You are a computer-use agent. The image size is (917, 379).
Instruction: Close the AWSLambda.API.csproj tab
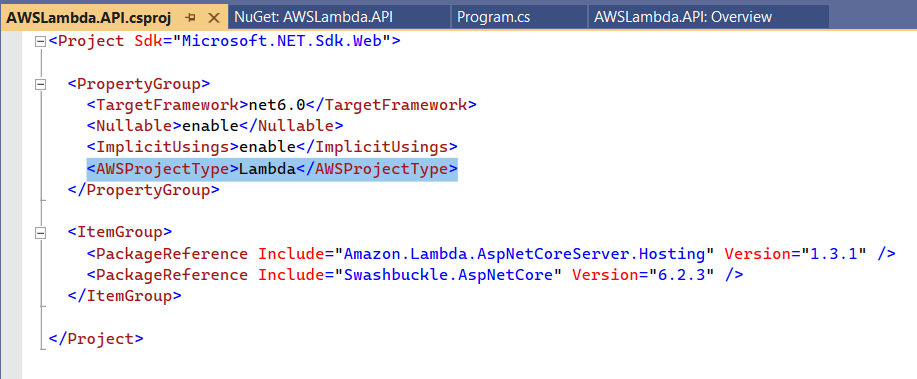[x=214, y=18]
